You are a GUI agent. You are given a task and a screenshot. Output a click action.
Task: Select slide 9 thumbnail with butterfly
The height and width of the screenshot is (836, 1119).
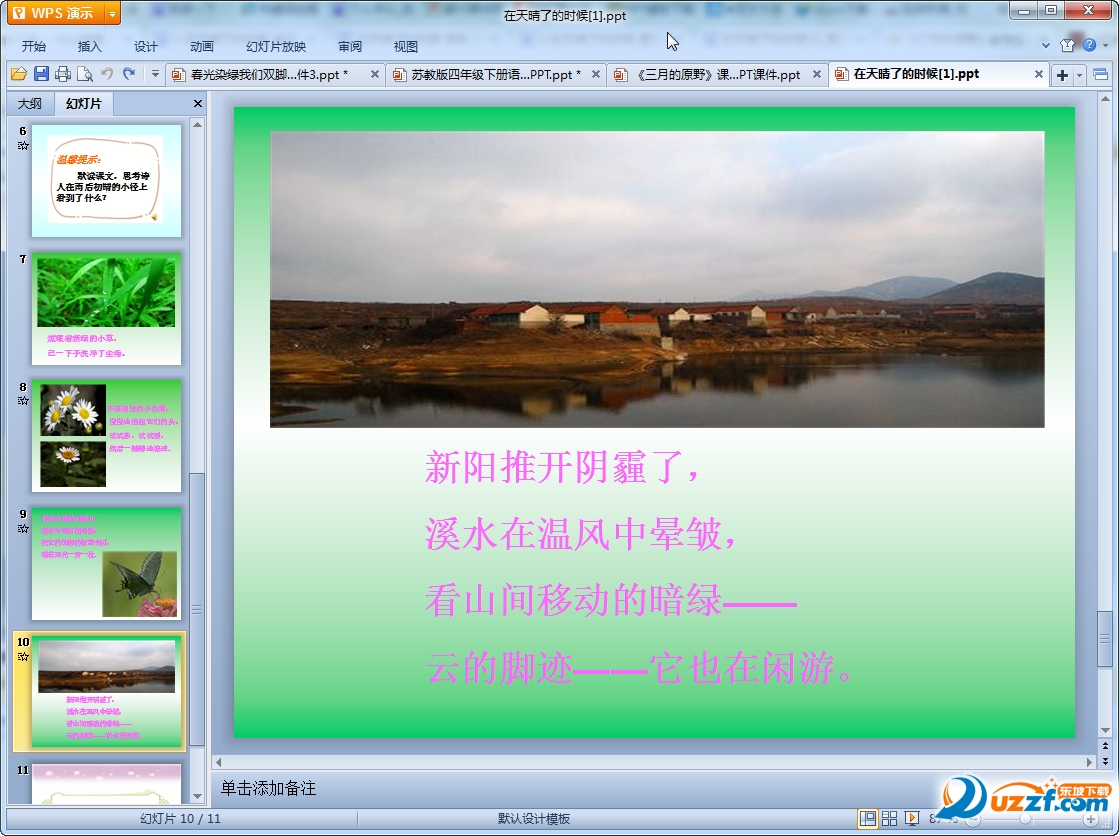tap(106, 564)
